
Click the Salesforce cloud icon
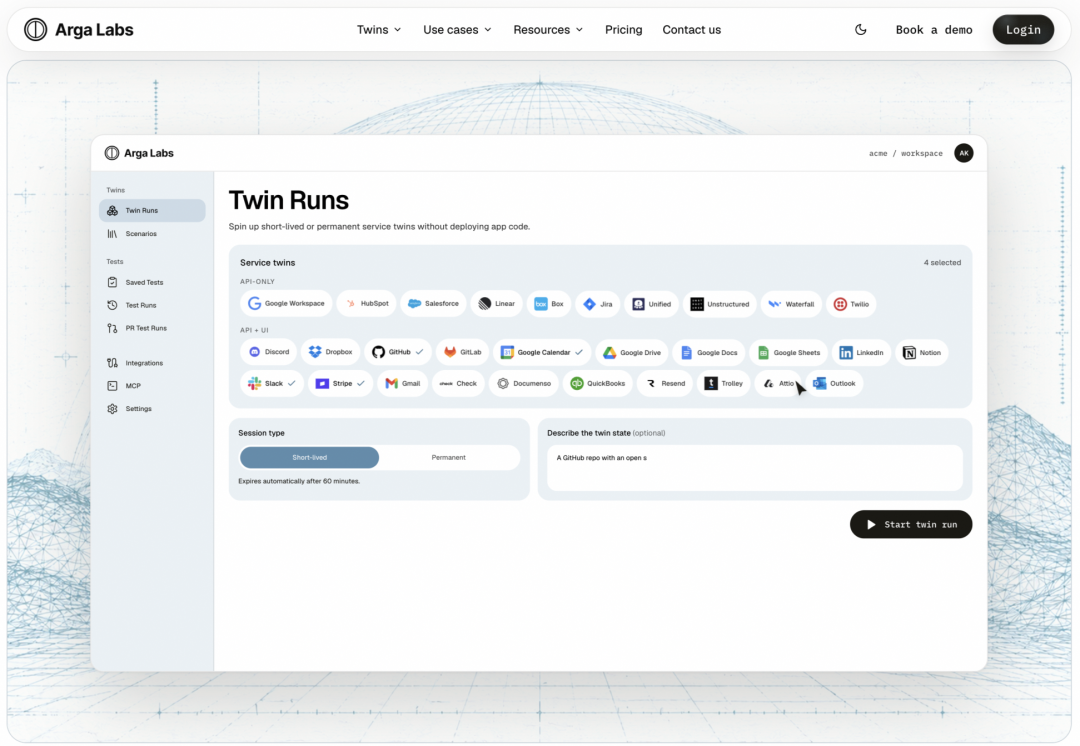tap(415, 304)
